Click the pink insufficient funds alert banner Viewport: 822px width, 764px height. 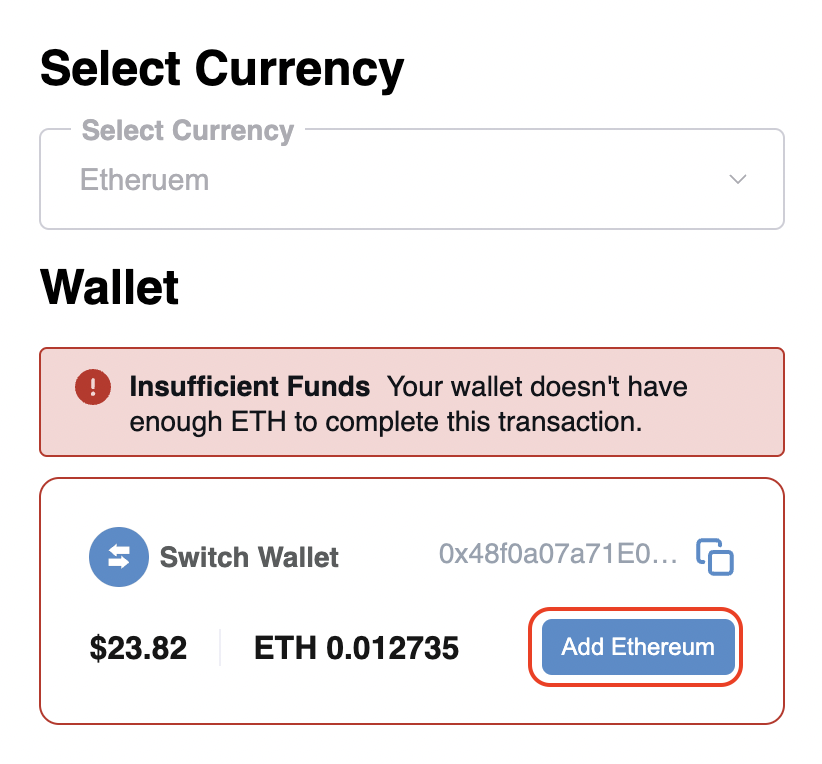412,402
